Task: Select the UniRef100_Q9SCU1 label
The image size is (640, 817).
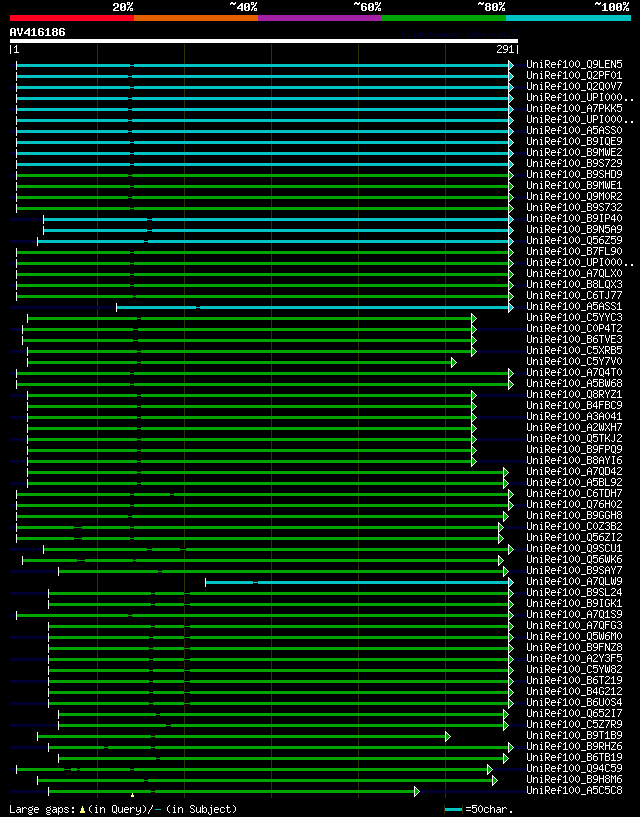Action: point(574,549)
